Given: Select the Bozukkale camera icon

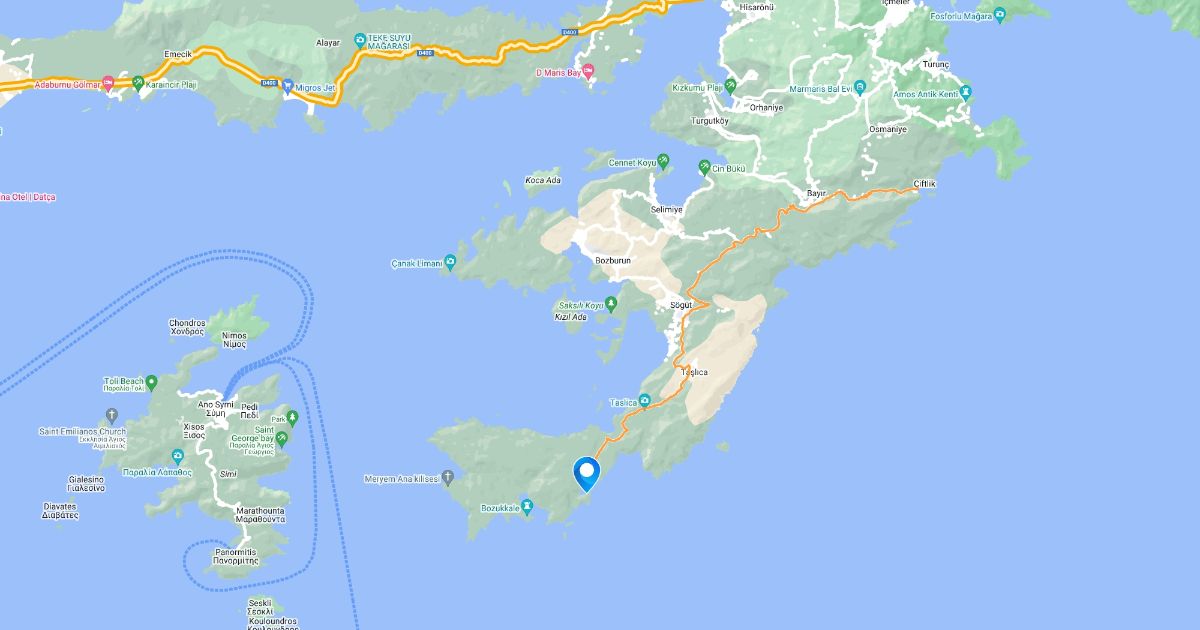Looking at the screenshot, I should [527, 508].
